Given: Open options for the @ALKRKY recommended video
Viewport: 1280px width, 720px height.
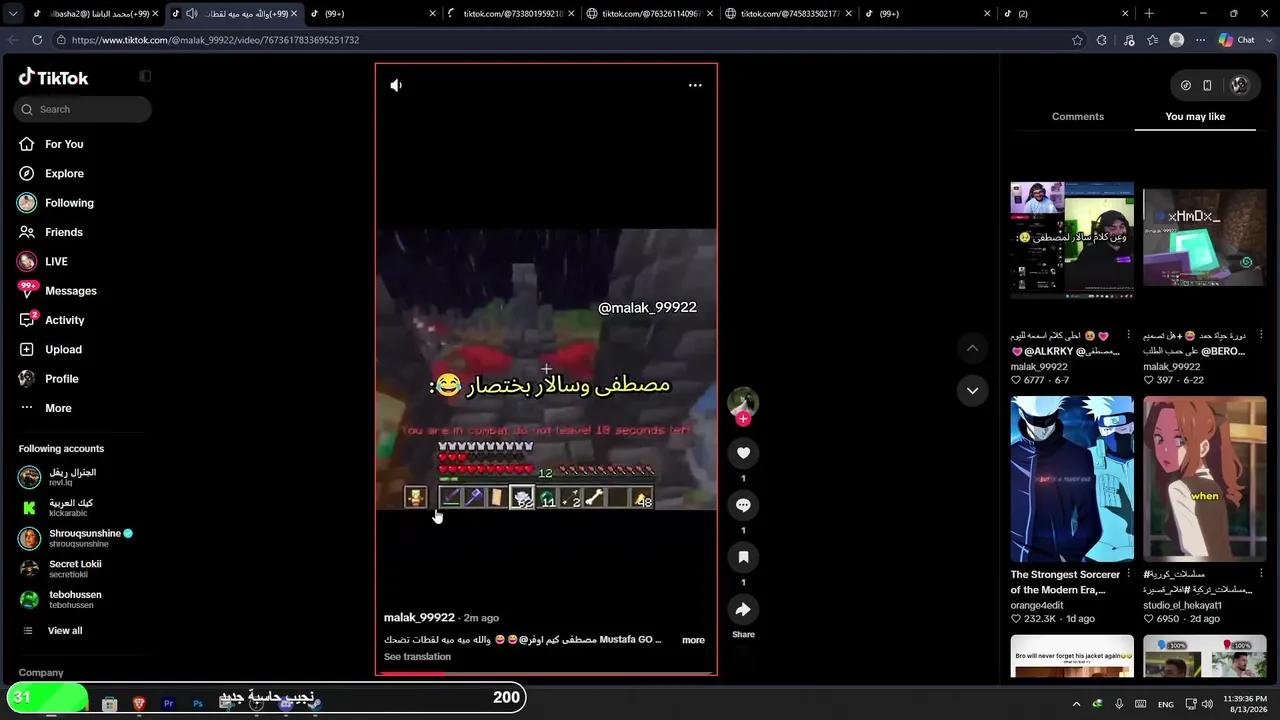Looking at the screenshot, I should 1129,335.
